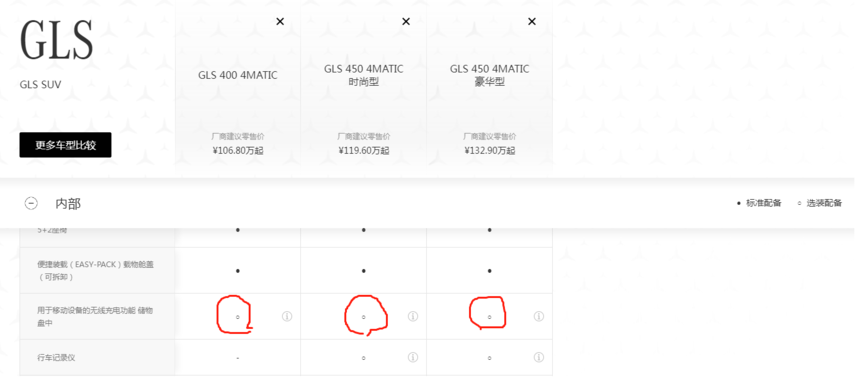860x390 pixels.
Task: Click the EASY-PACK 载物舱盖 row label
Action: pos(95,270)
